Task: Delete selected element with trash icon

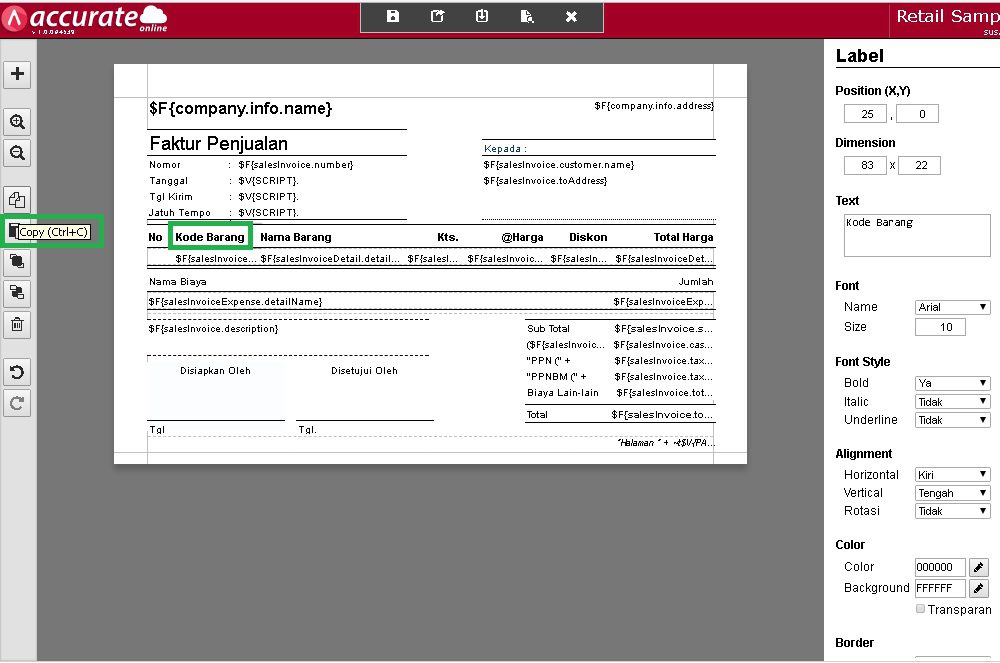Action: (x=18, y=324)
